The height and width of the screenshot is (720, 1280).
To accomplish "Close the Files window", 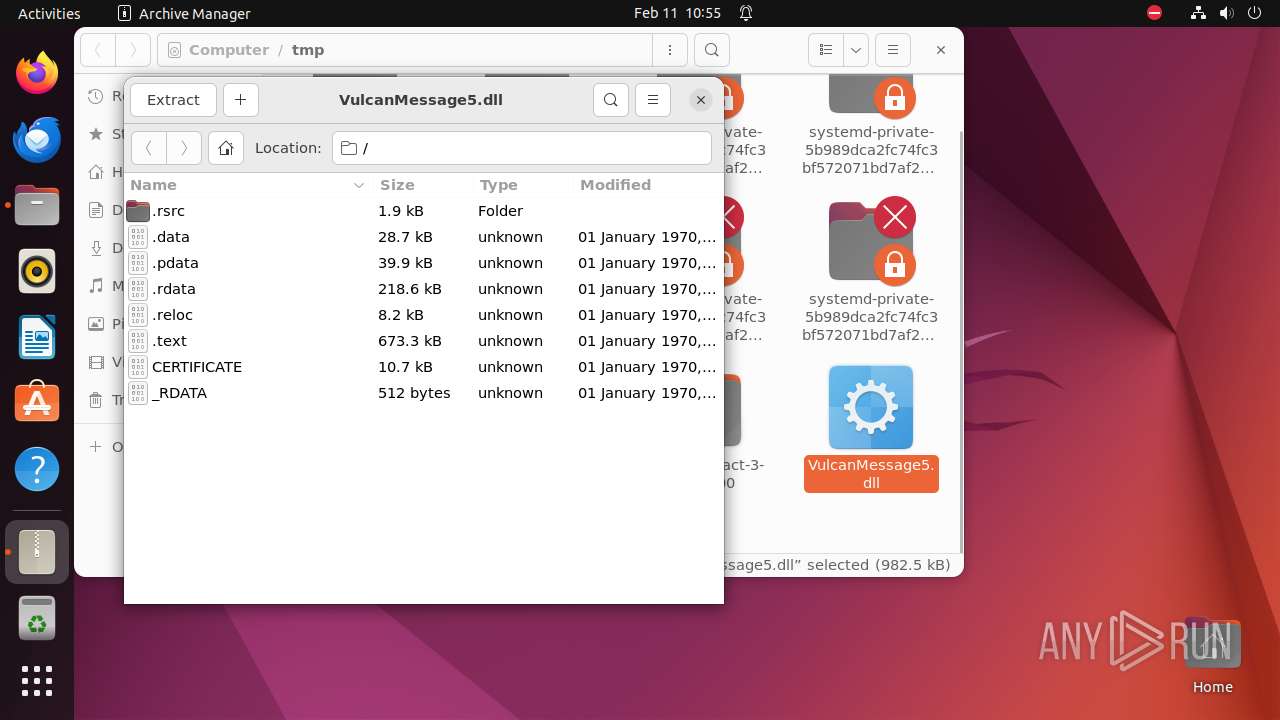I will [x=941, y=50].
